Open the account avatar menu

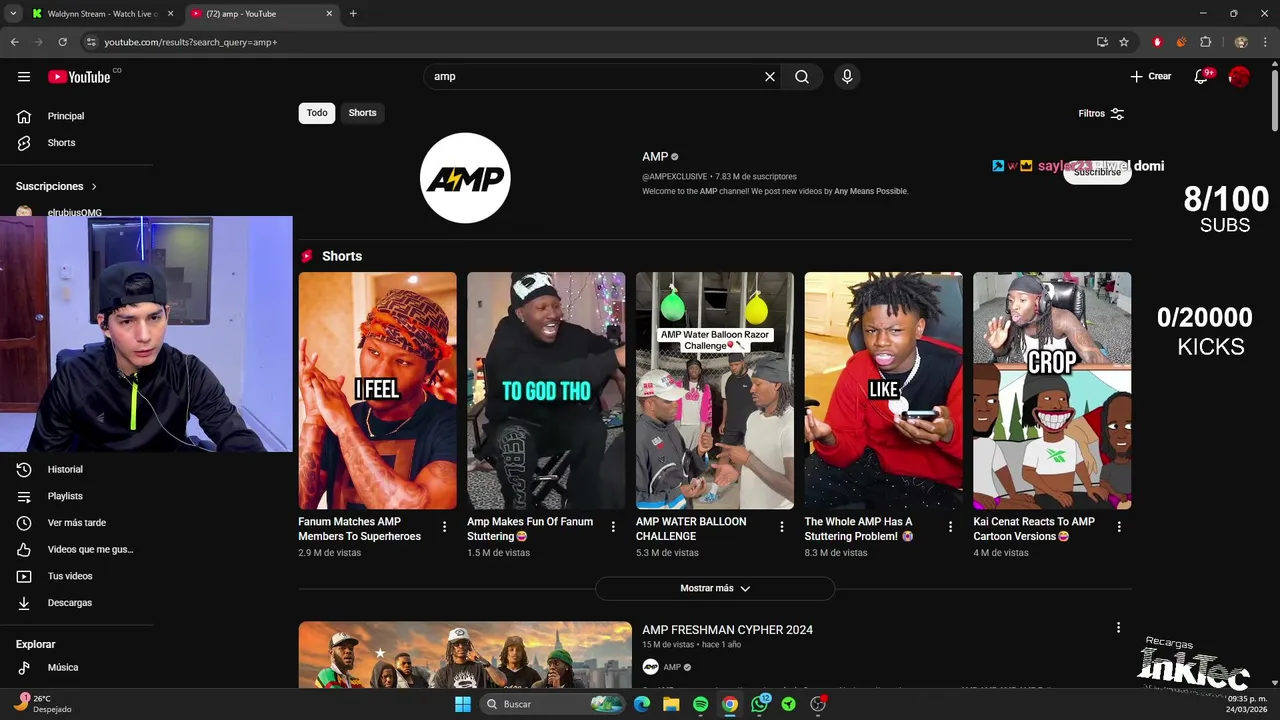coord(1239,77)
